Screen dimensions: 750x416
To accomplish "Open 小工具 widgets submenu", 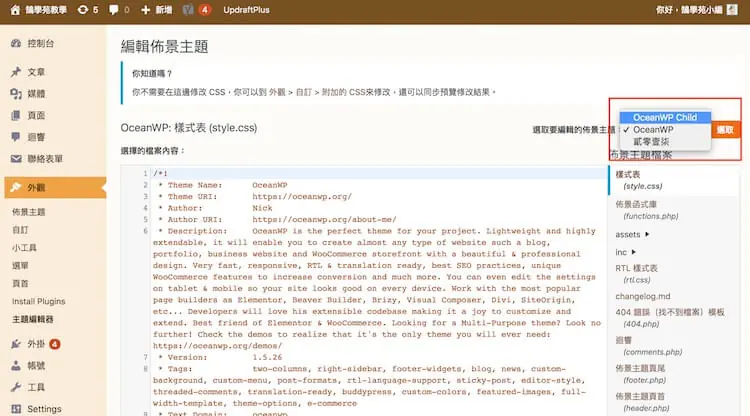I will 24,248.
